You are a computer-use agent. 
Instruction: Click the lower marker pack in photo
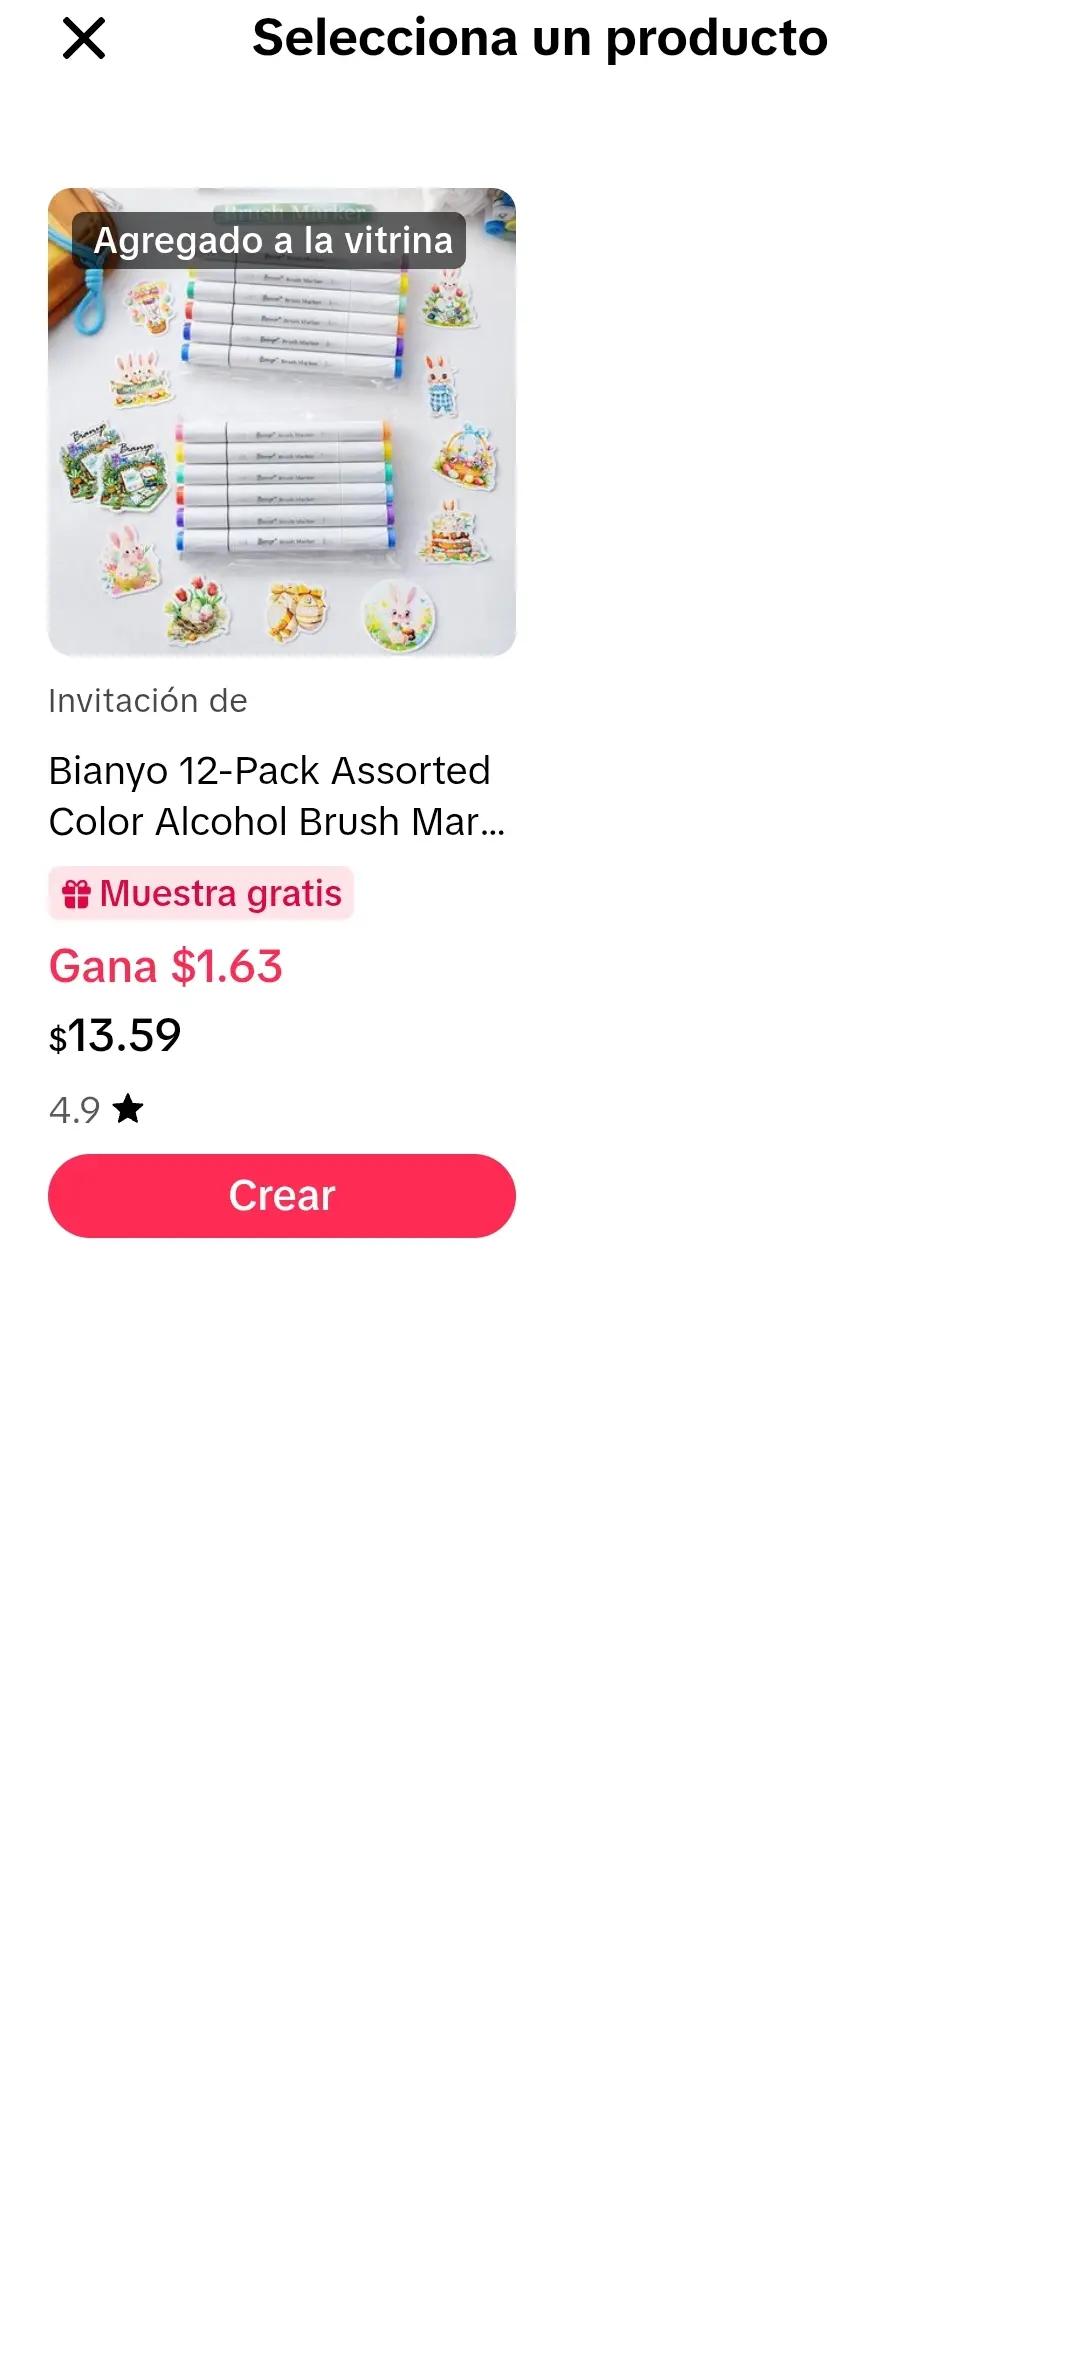click(x=285, y=487)
